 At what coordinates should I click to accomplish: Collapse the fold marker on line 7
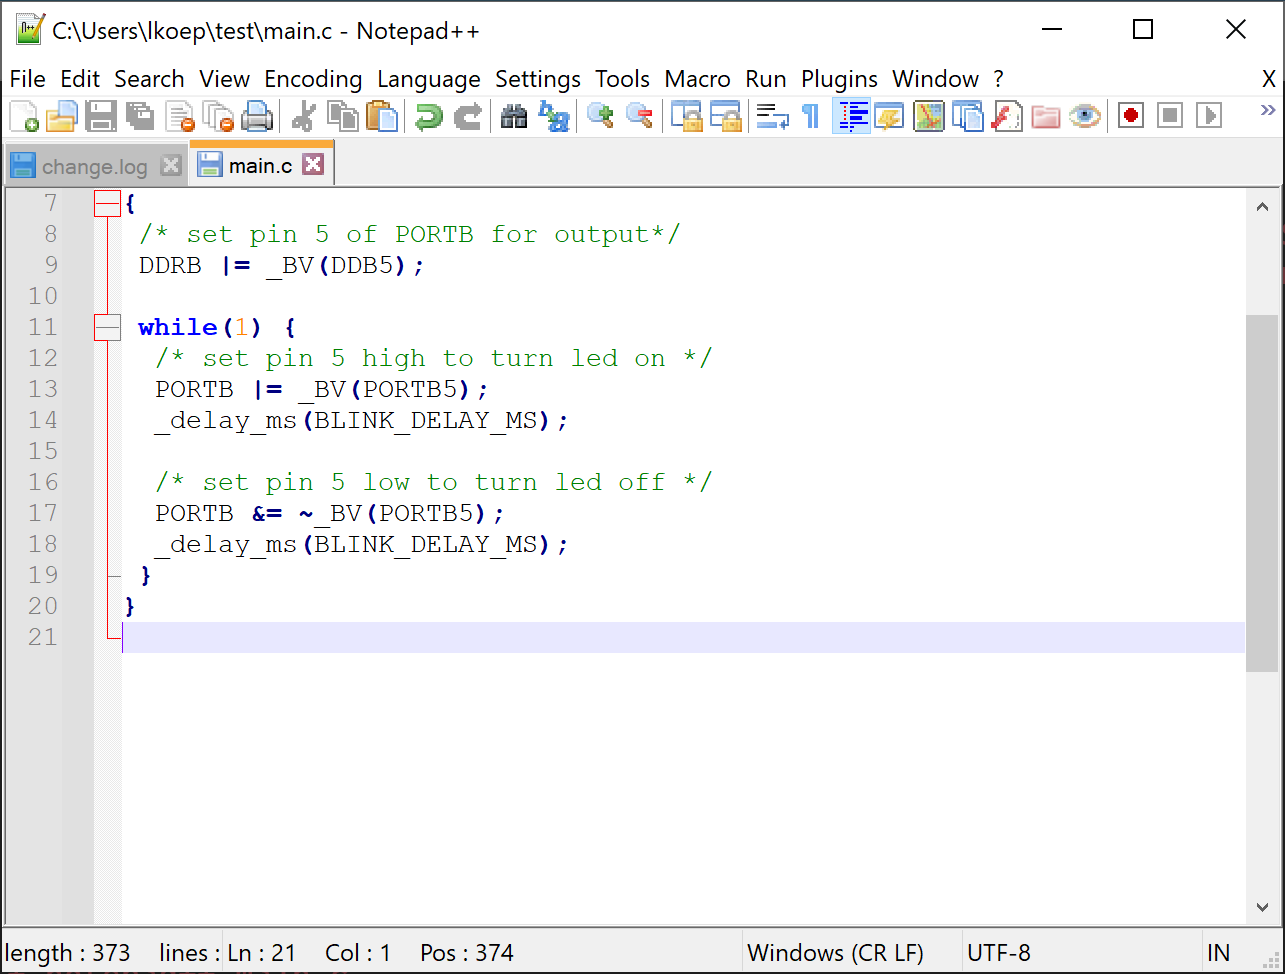click(x=107, y=204)
